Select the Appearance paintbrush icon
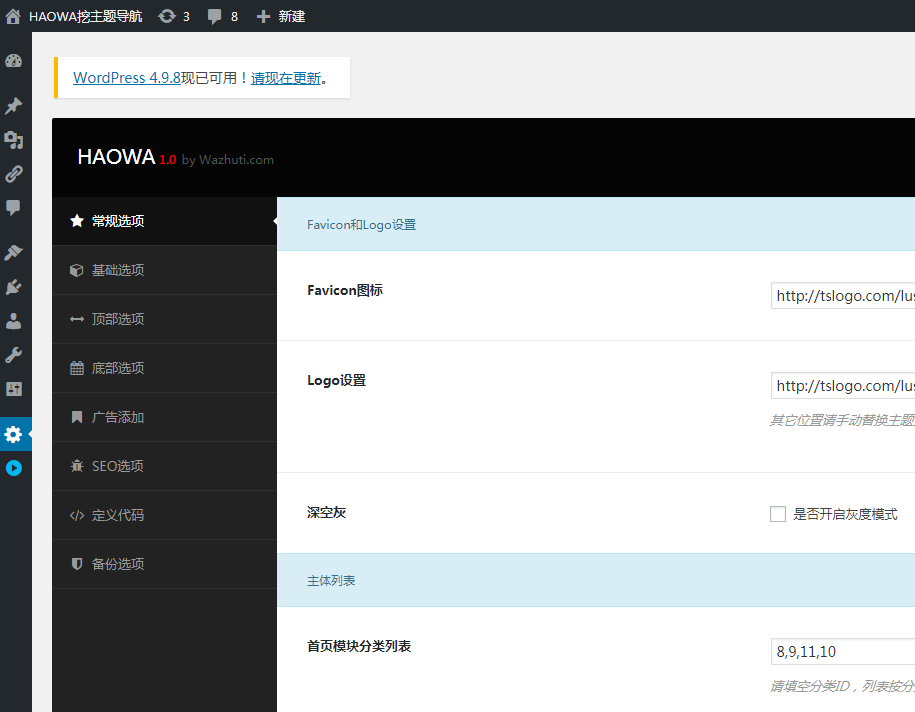This screenshot has height=712, width=915. 13,252
